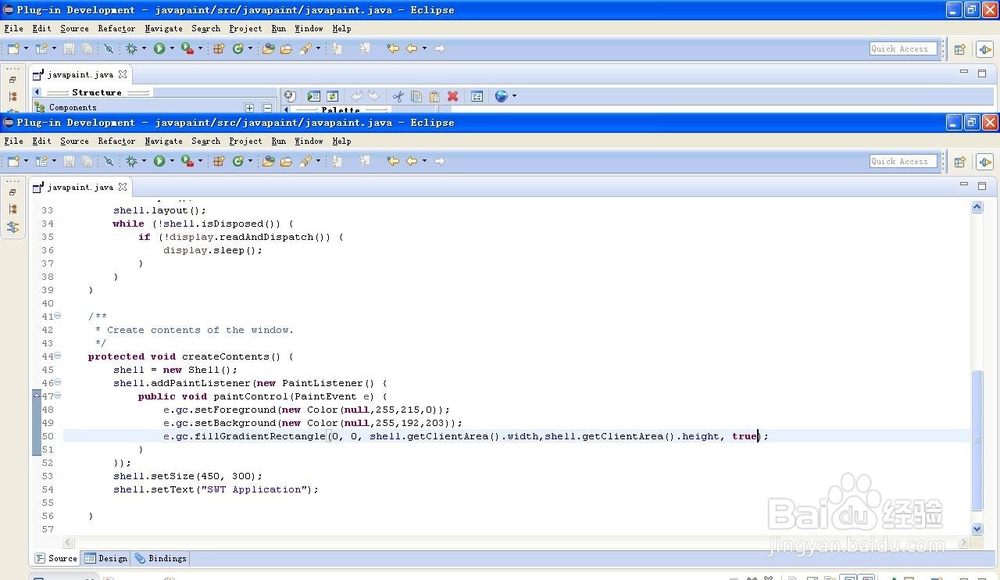Click Quick Access field in front window

(x=903, y=161)
